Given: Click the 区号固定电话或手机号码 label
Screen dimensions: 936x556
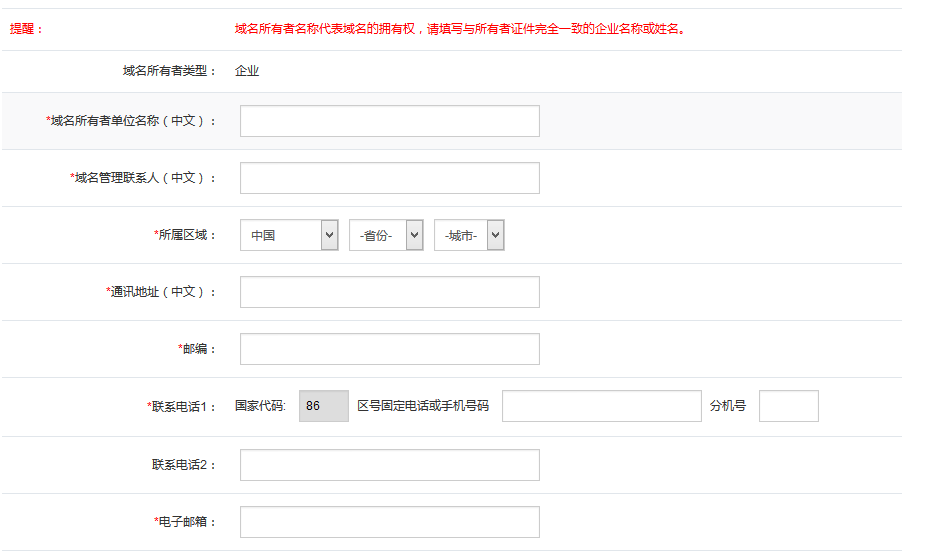Looking at the screenshot, I should click(423, 406).
